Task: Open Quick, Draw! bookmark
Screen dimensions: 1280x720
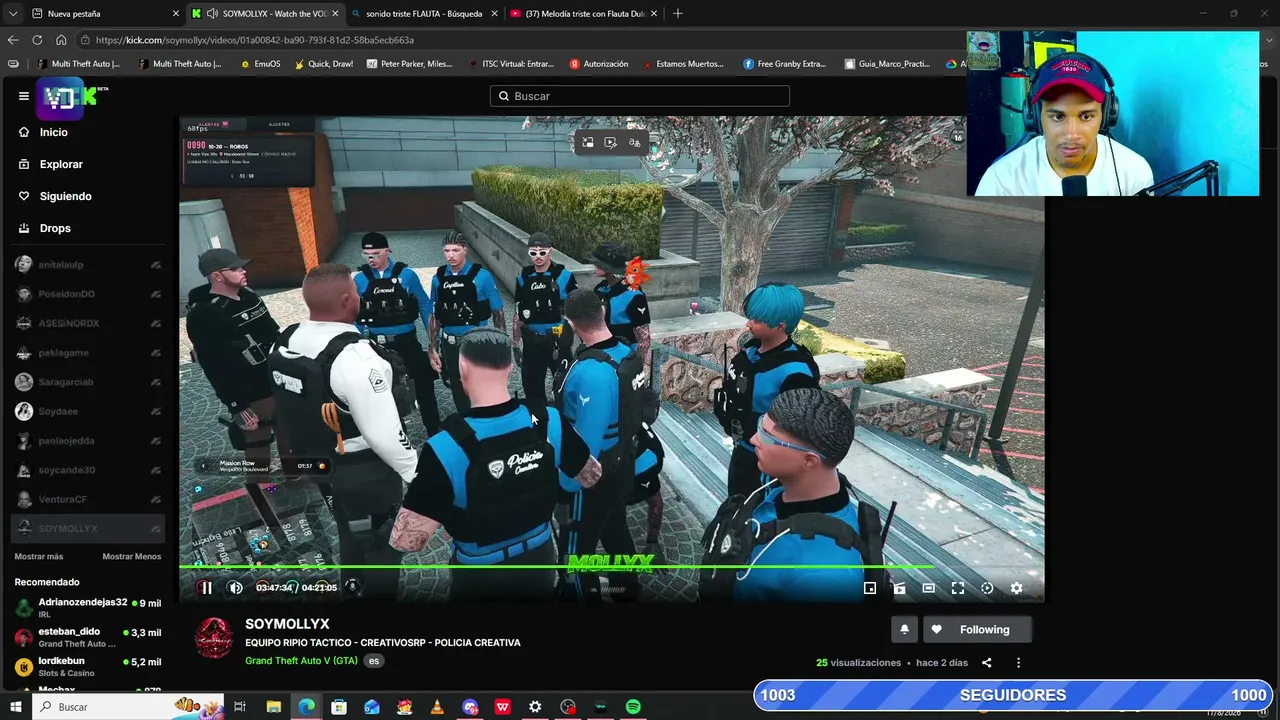Action: tap(323, 64)
